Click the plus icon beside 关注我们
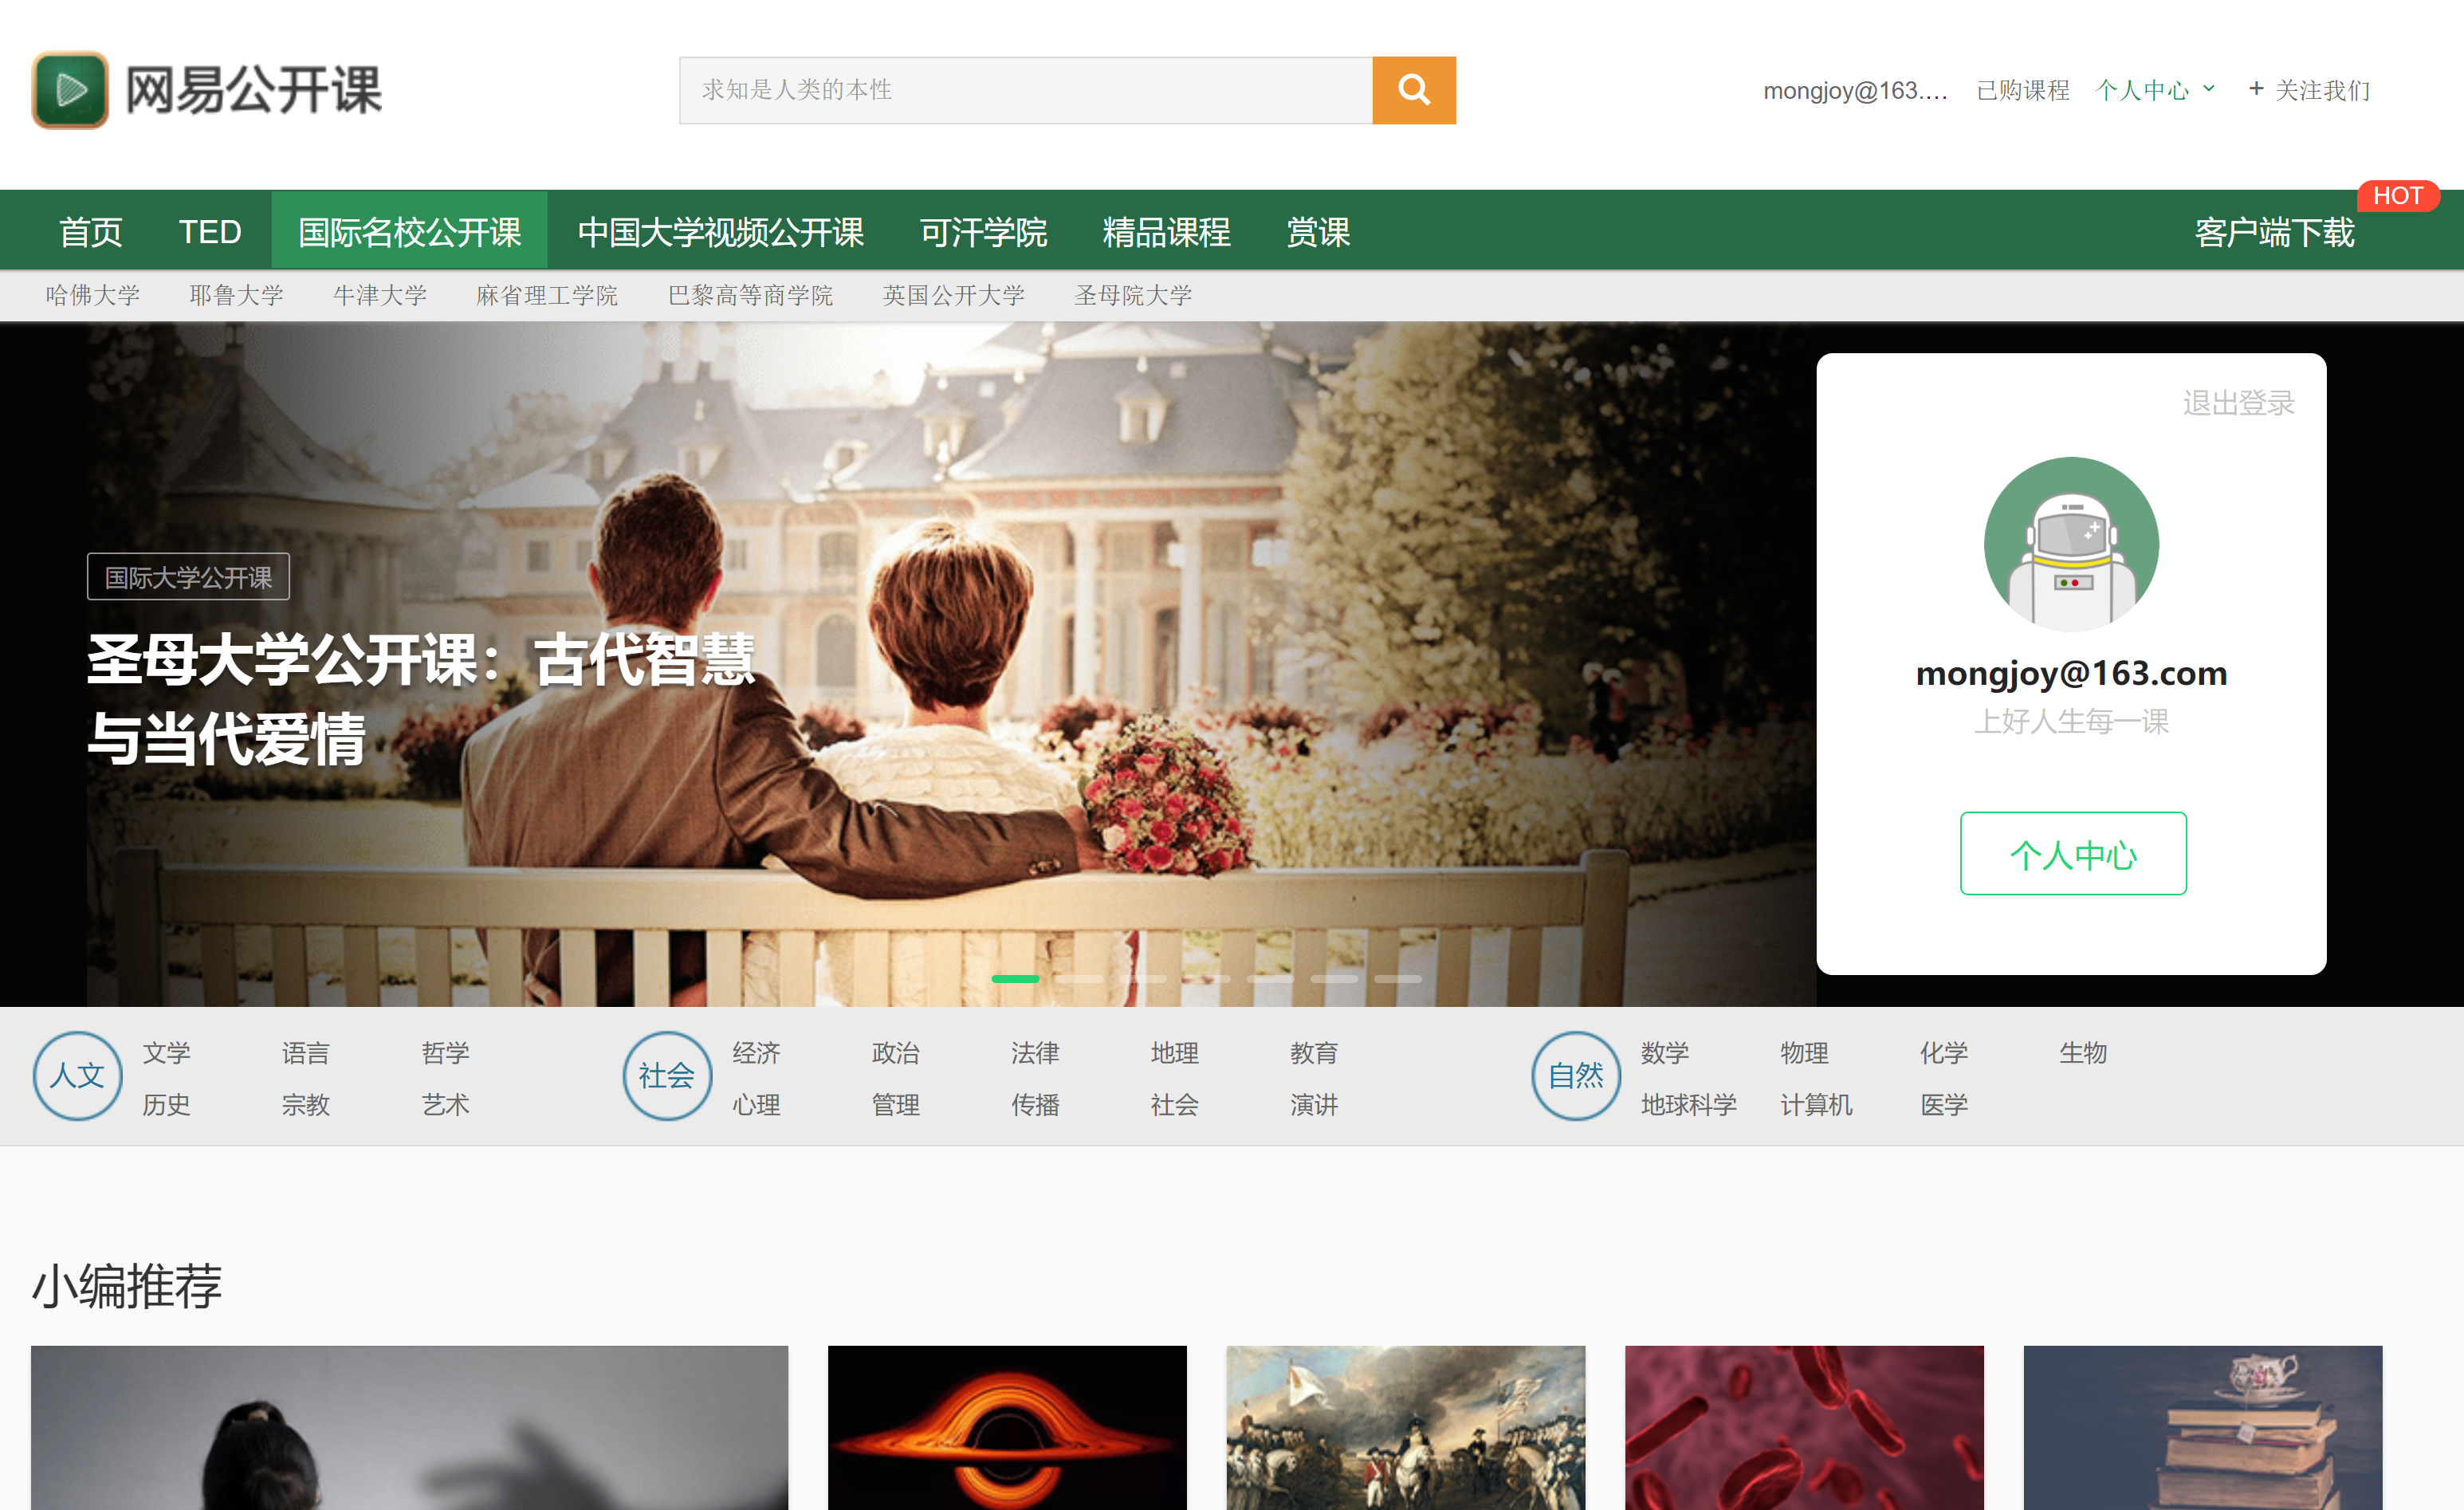2464x1510 pixels. 2256,89
